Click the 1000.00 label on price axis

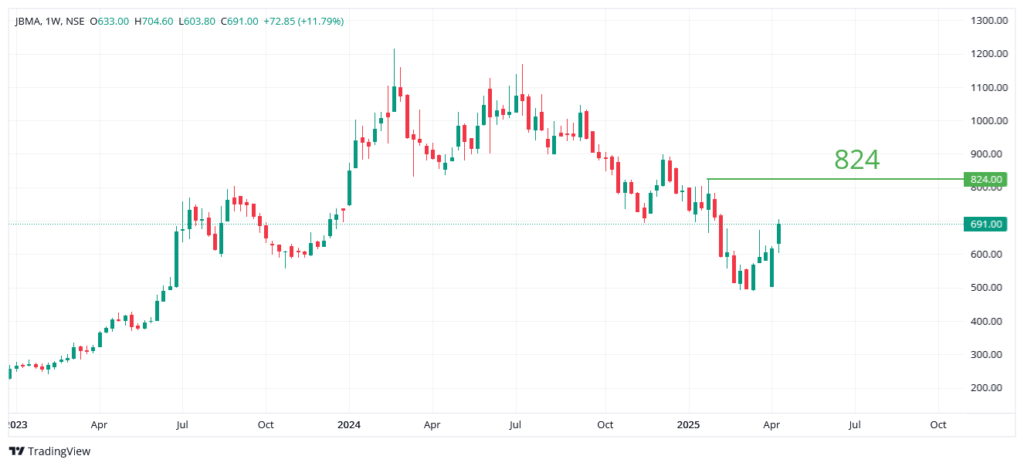[x=986, y=120]
